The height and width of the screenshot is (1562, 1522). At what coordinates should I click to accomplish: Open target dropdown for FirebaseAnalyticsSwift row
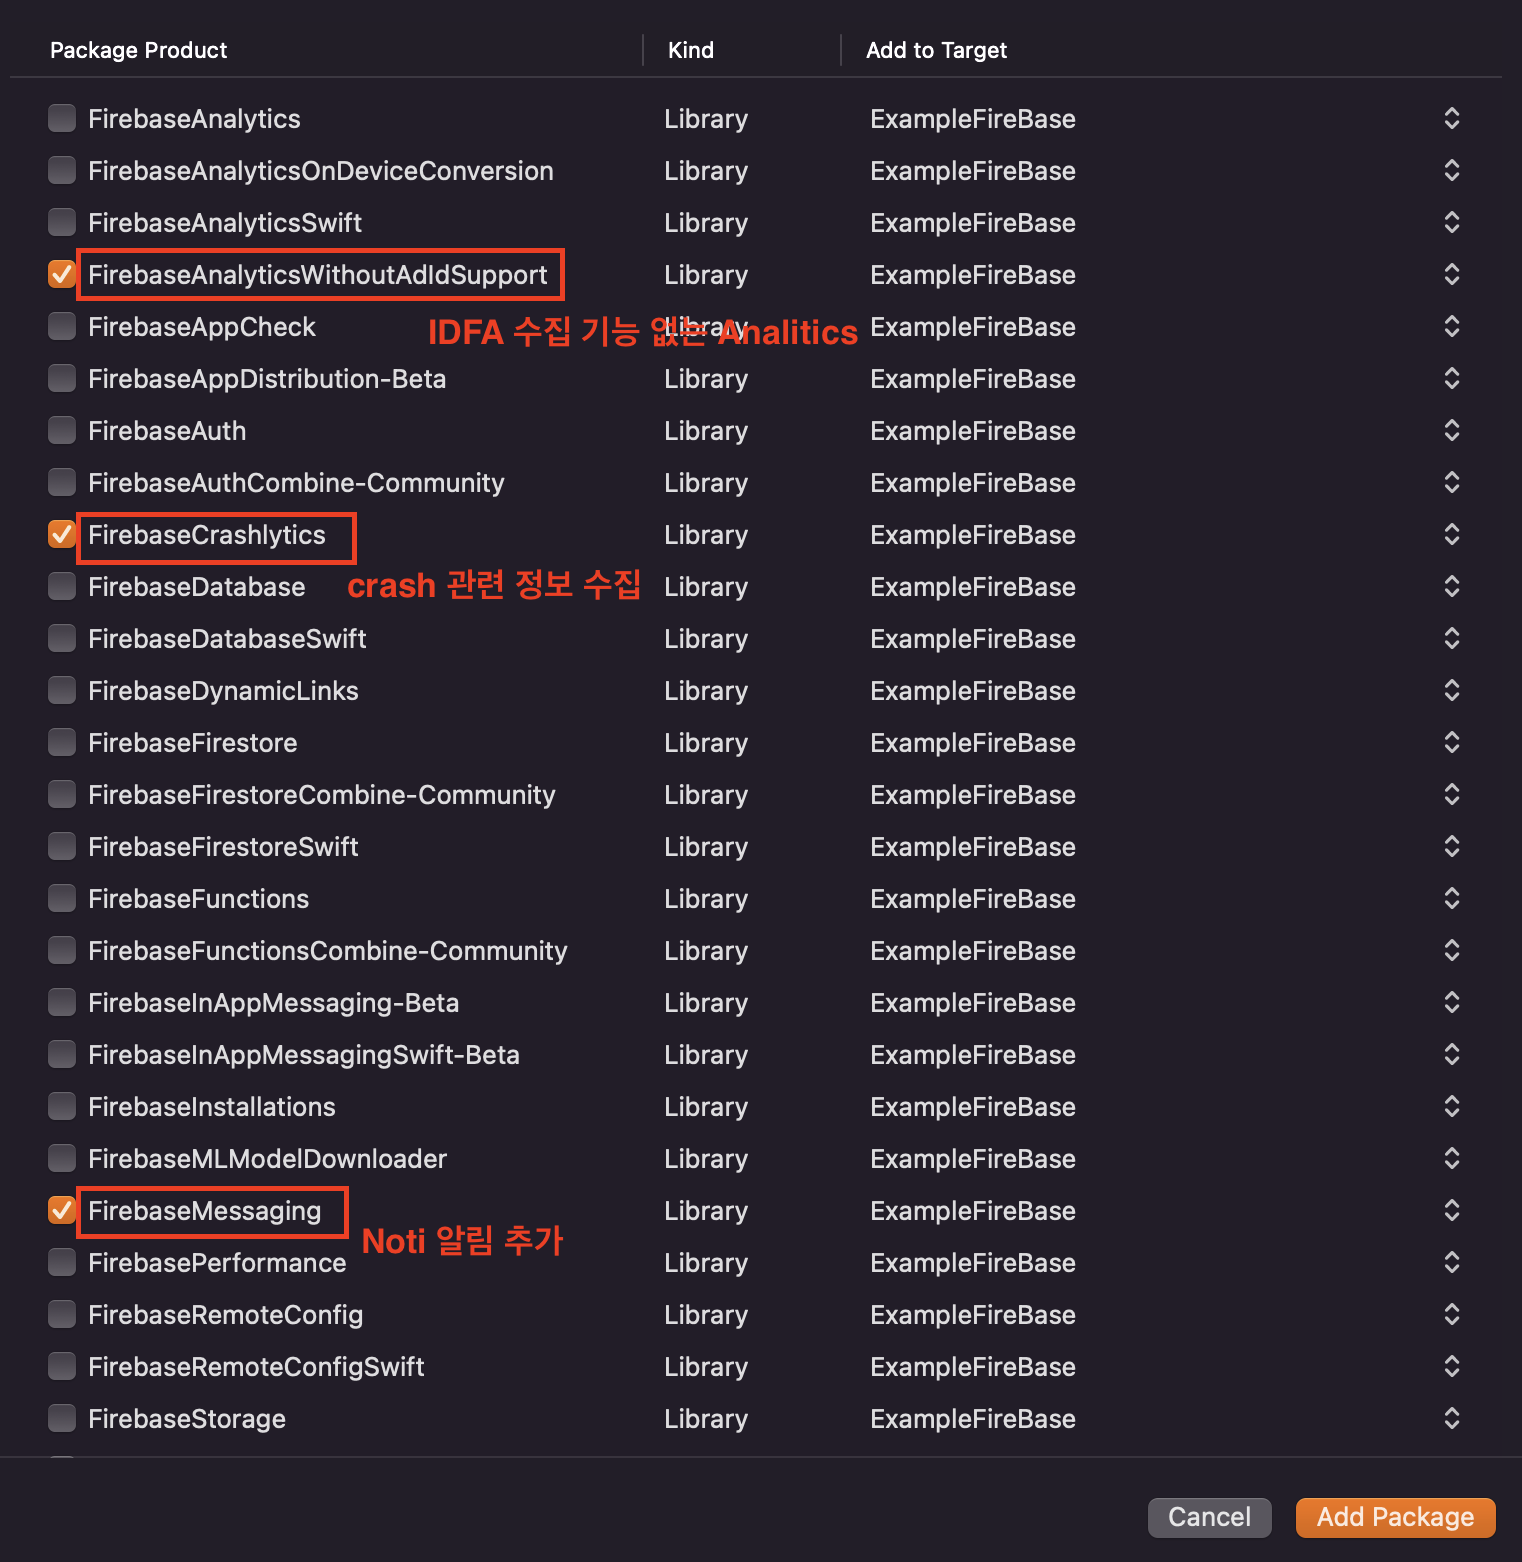pyautogui.click(x=1452, y=222)
